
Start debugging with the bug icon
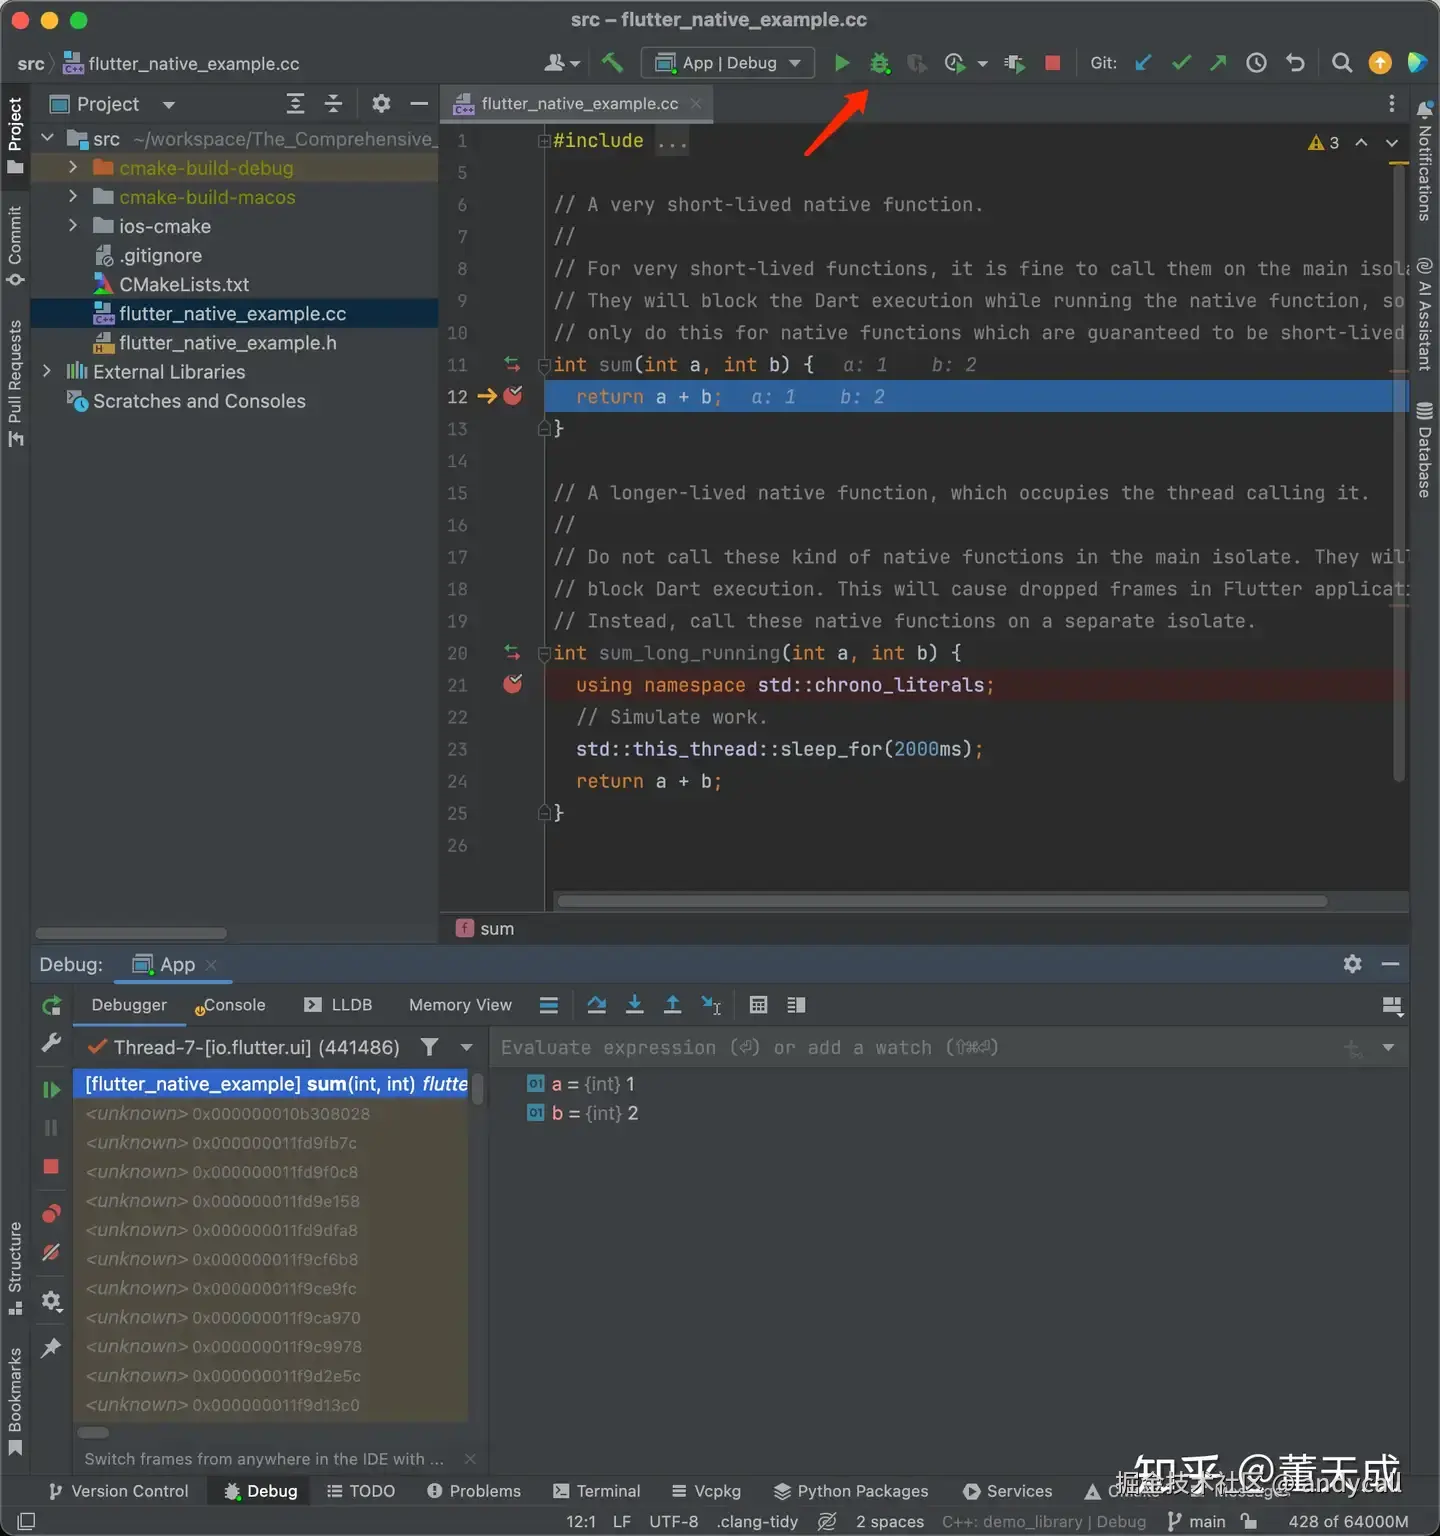880,63
